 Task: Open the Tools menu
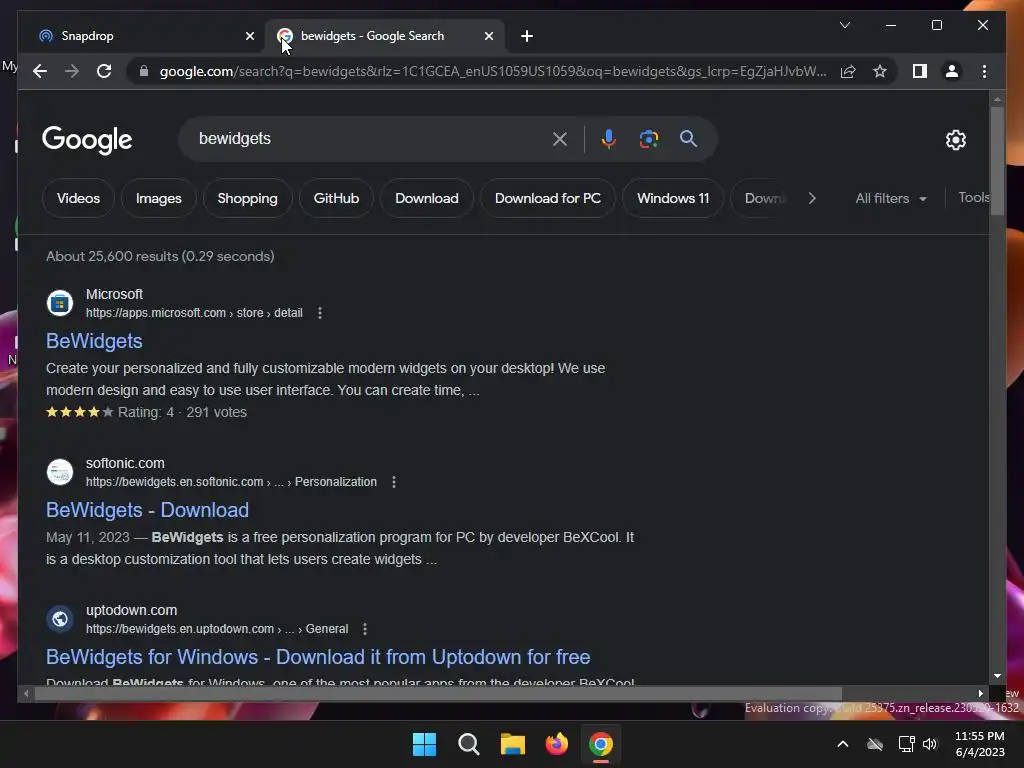[x=974, y=197]
